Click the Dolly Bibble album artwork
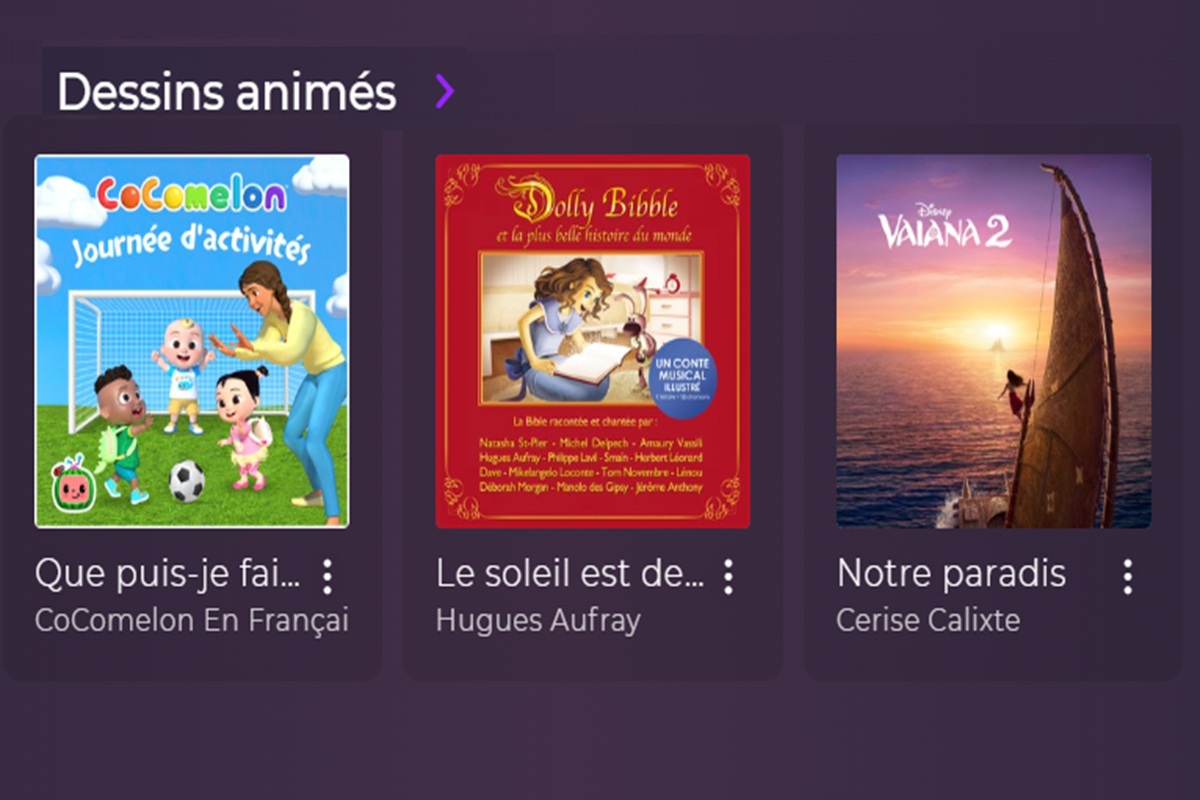1200x800 pixels. (x=593, y=340)
